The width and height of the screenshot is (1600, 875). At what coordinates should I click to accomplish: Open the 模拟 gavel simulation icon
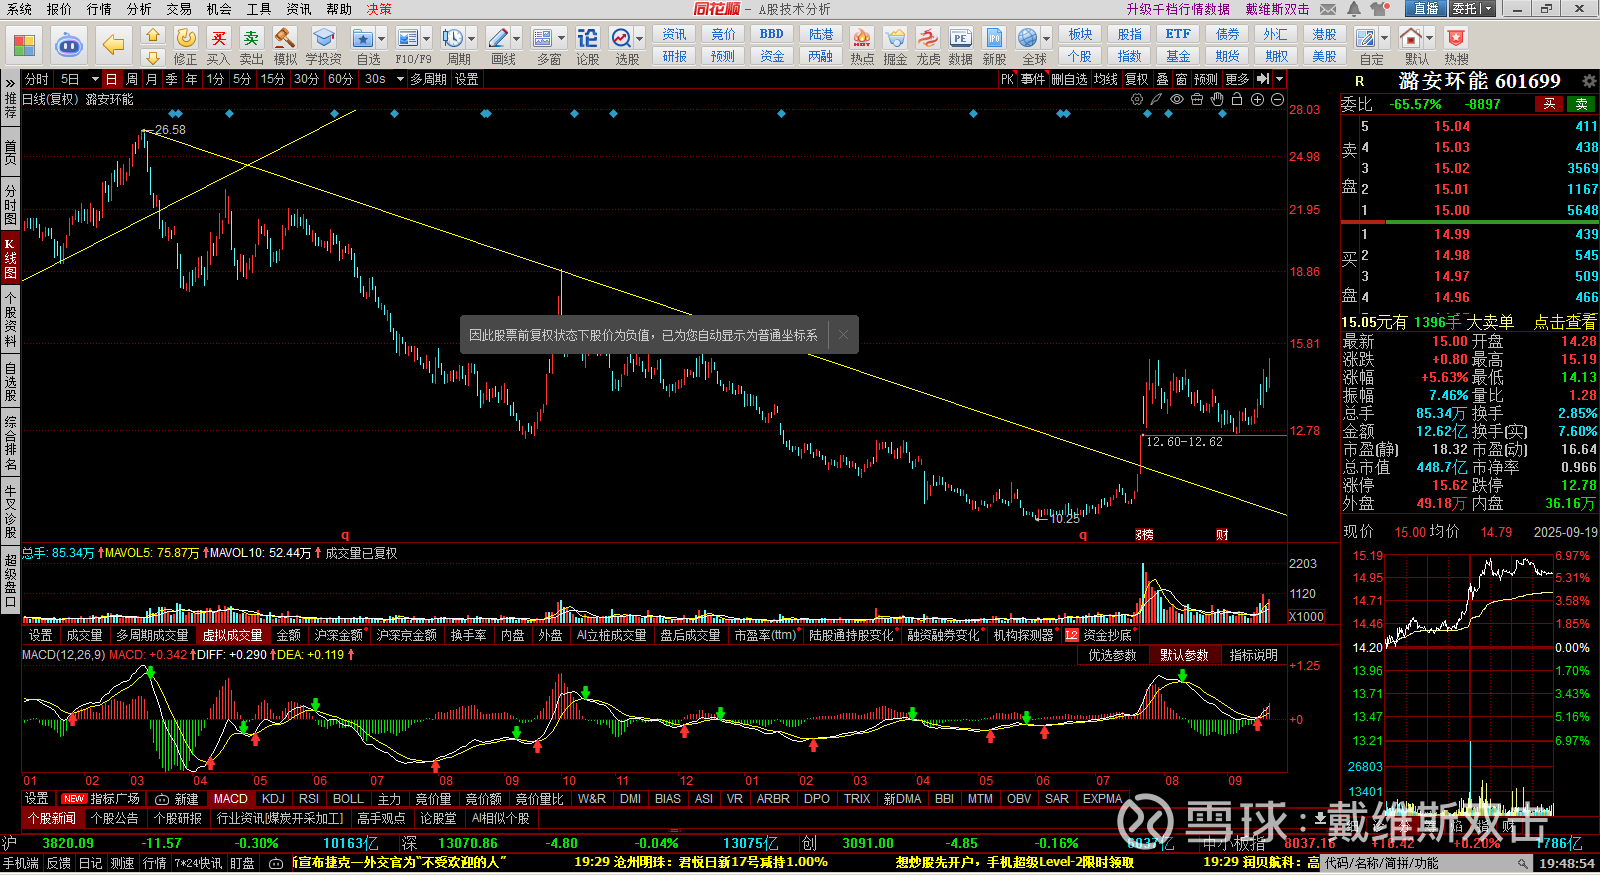(x=285, y=38)
